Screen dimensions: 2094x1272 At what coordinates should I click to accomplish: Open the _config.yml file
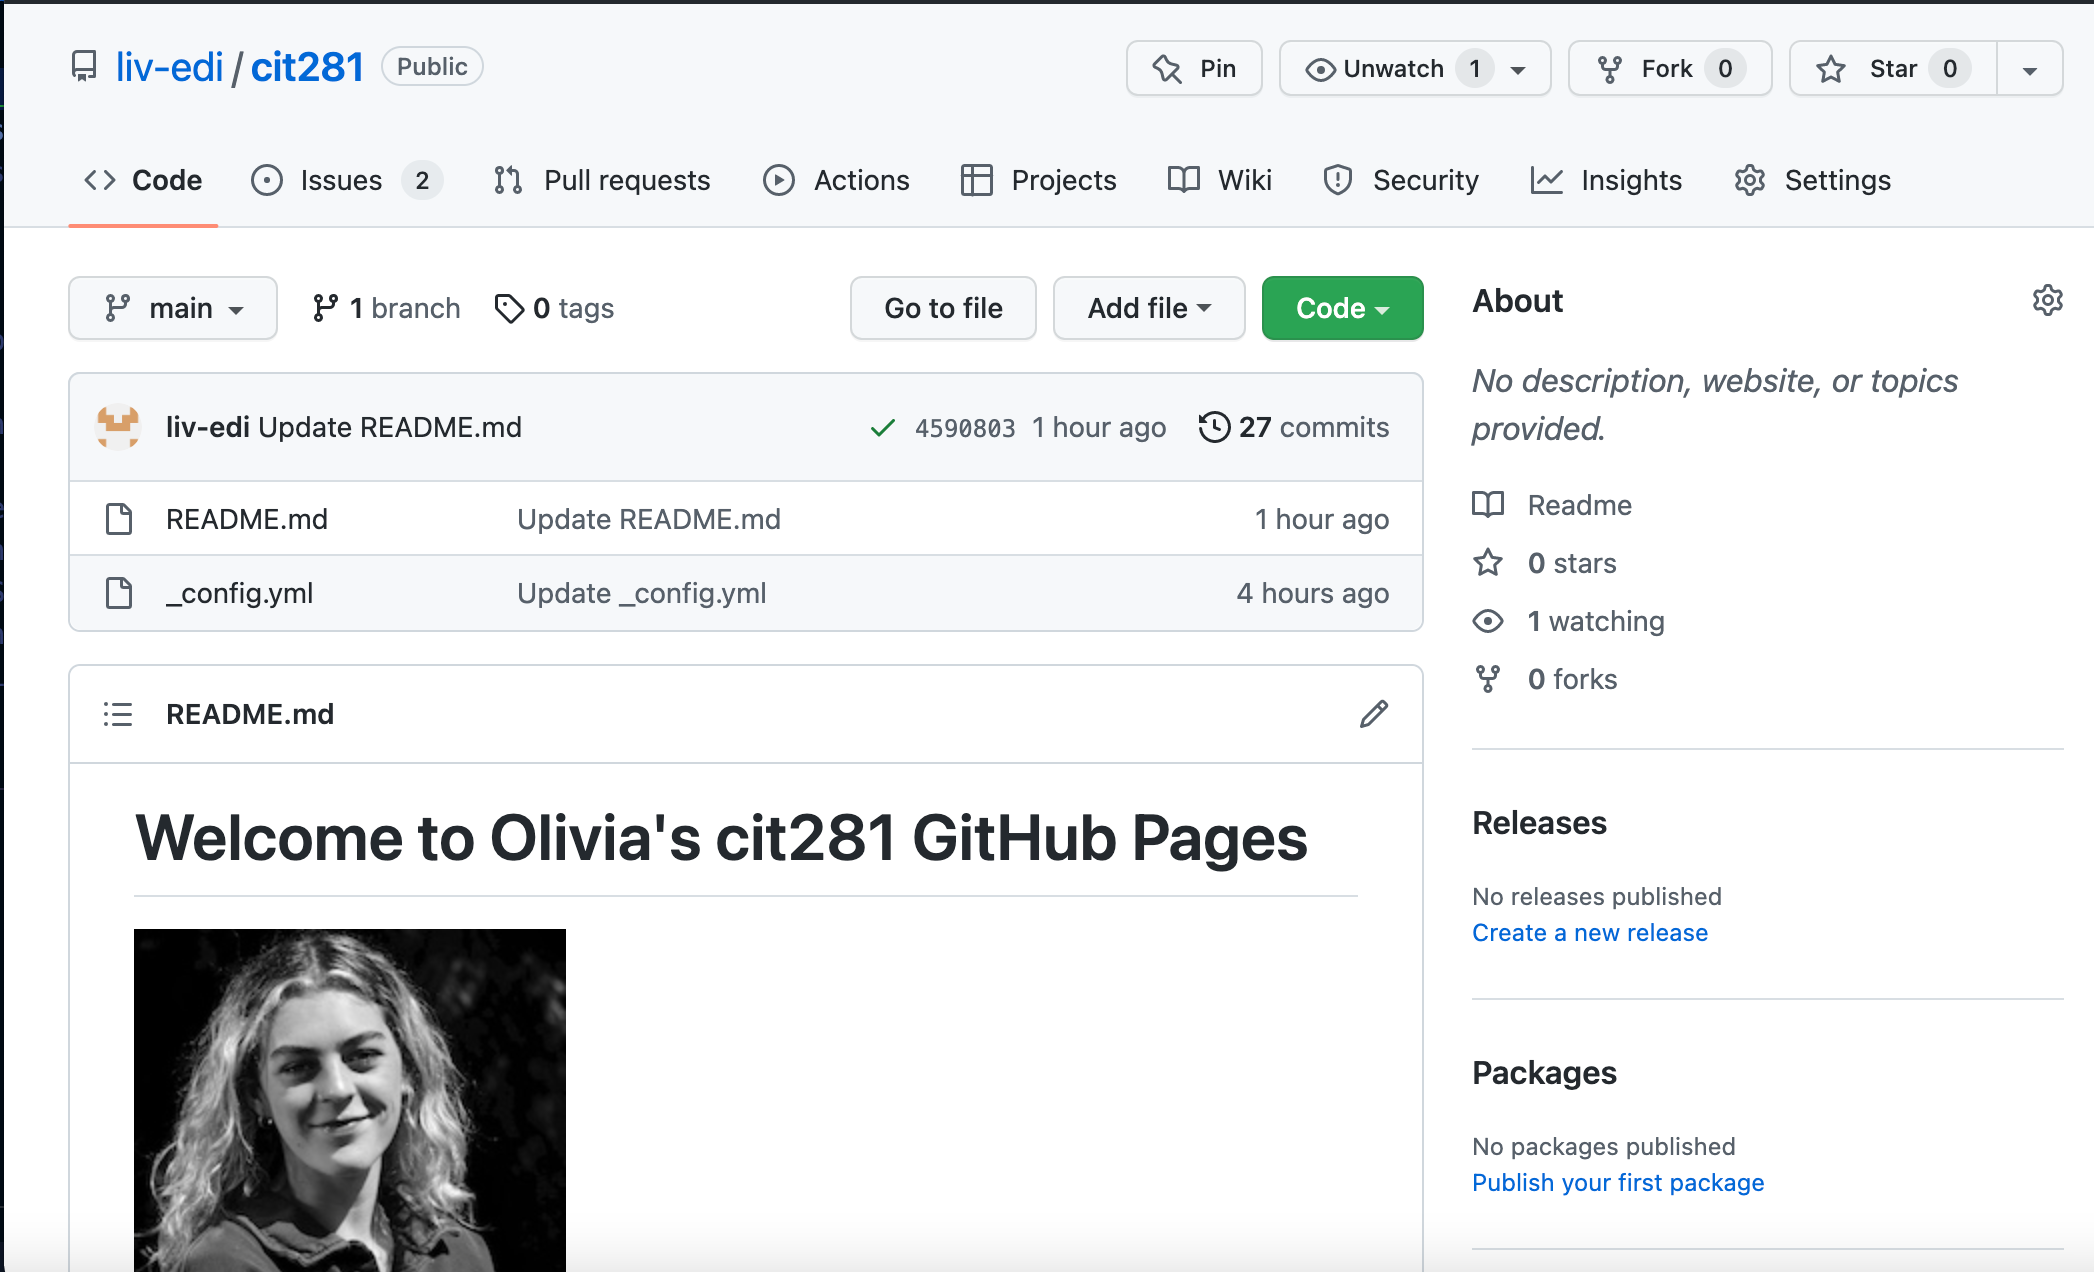coord(240,593)
